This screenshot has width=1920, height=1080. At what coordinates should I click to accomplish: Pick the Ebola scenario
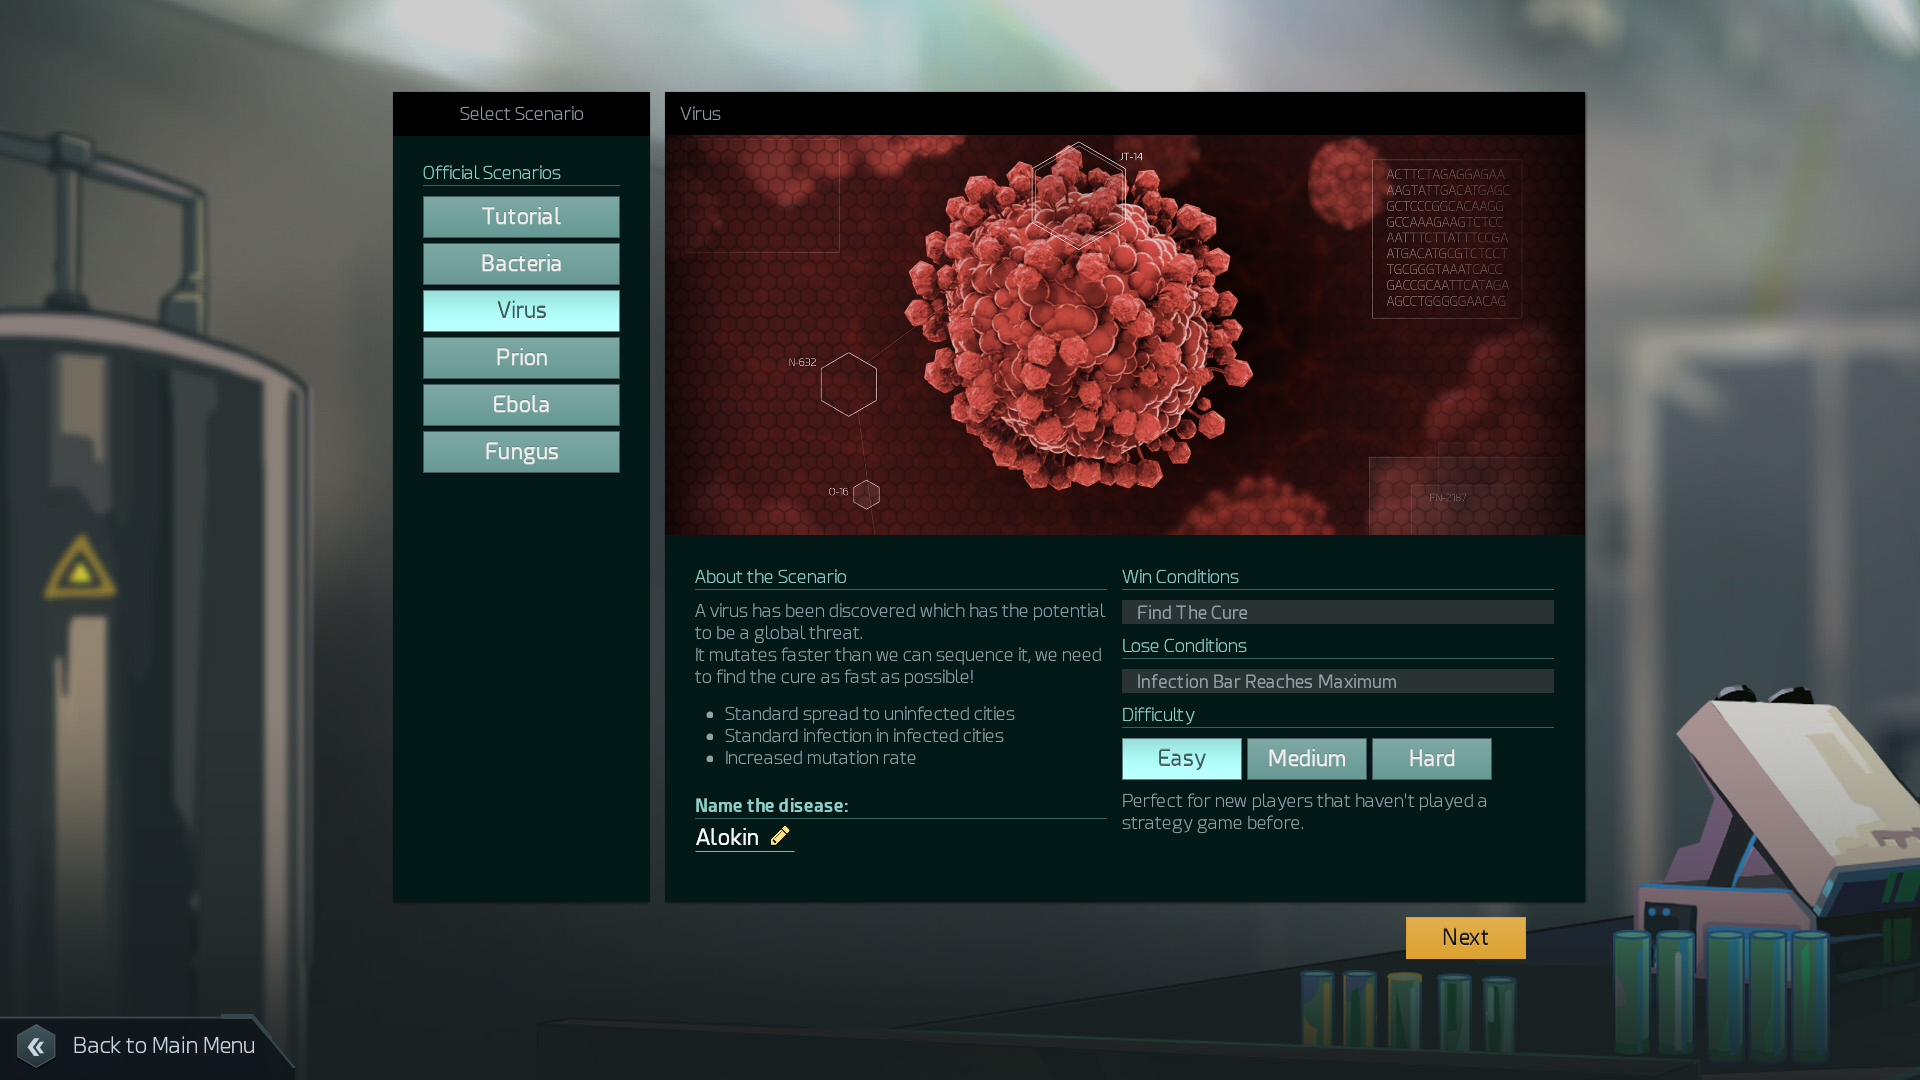(521, 405)
